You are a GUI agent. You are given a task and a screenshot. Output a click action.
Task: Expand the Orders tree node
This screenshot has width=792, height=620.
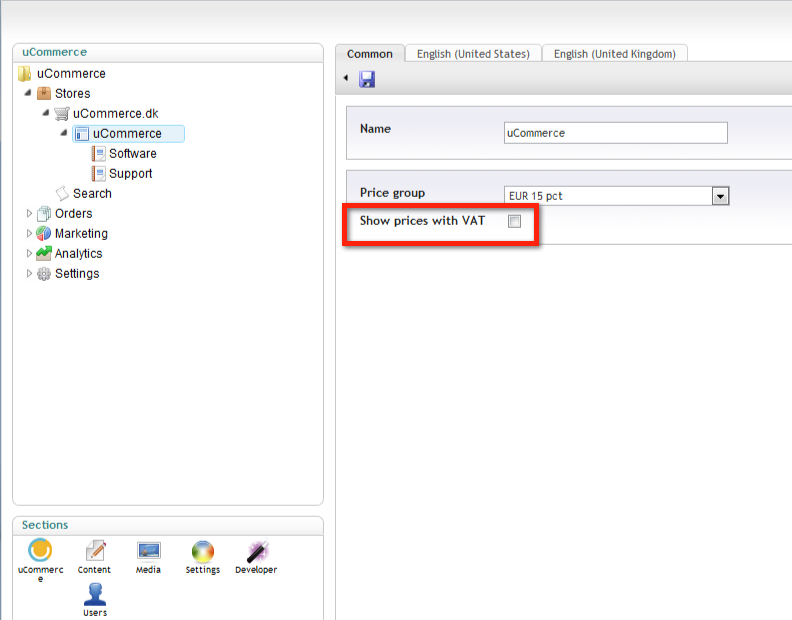29,214
